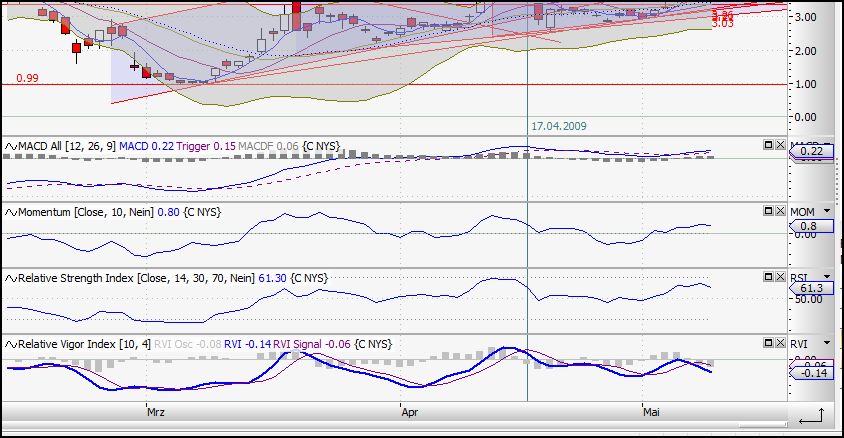Viewport: 844px width, 438px height.
Task: Click the {C NYS} symbol in RVI title
Action: pyautogui.click(x=373, y=344)
